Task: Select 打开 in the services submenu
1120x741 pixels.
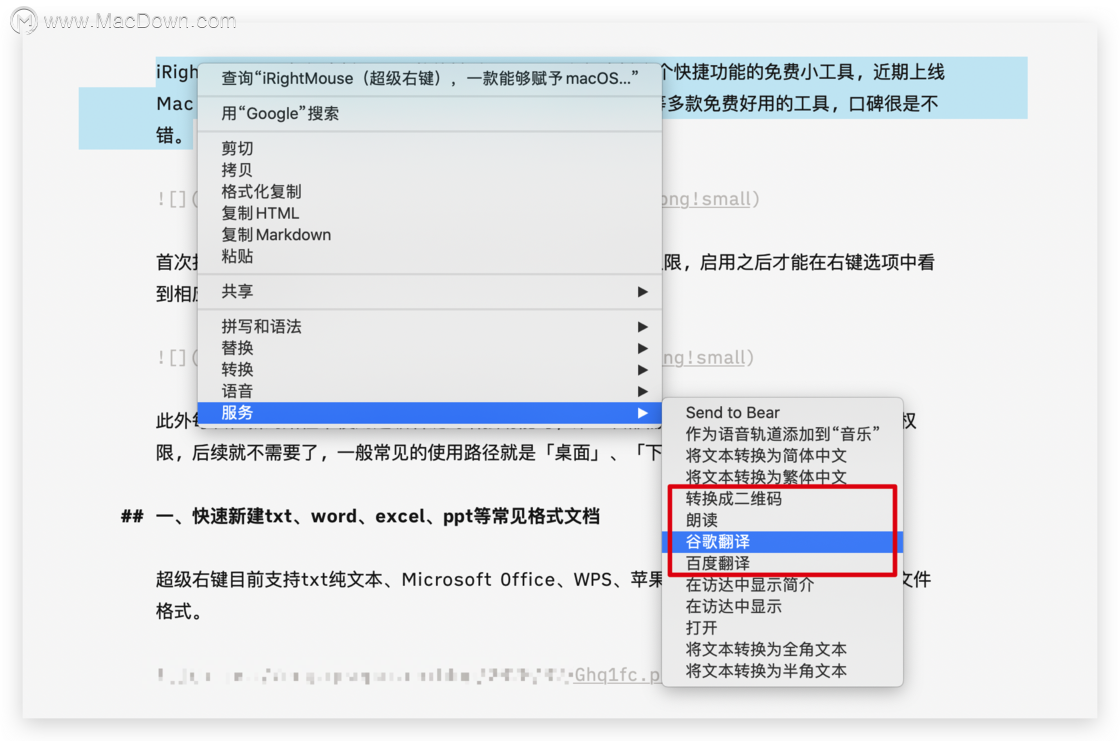Action: click(x=782, y=627)
